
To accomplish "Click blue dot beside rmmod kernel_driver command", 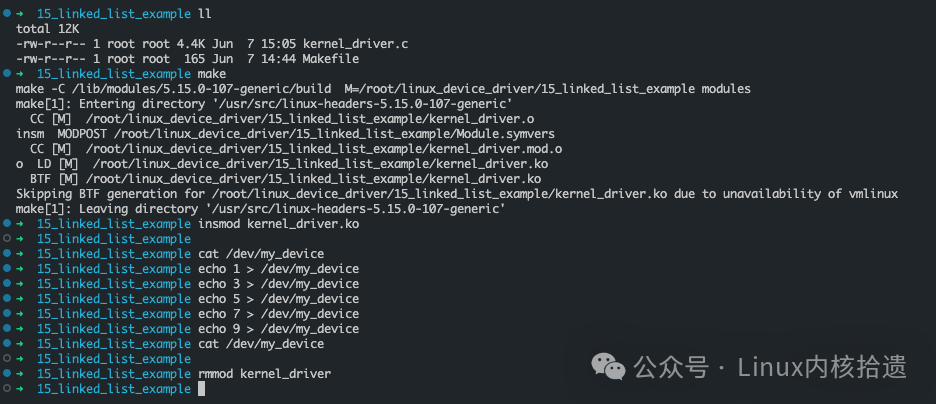I will [x=7, y=374].
